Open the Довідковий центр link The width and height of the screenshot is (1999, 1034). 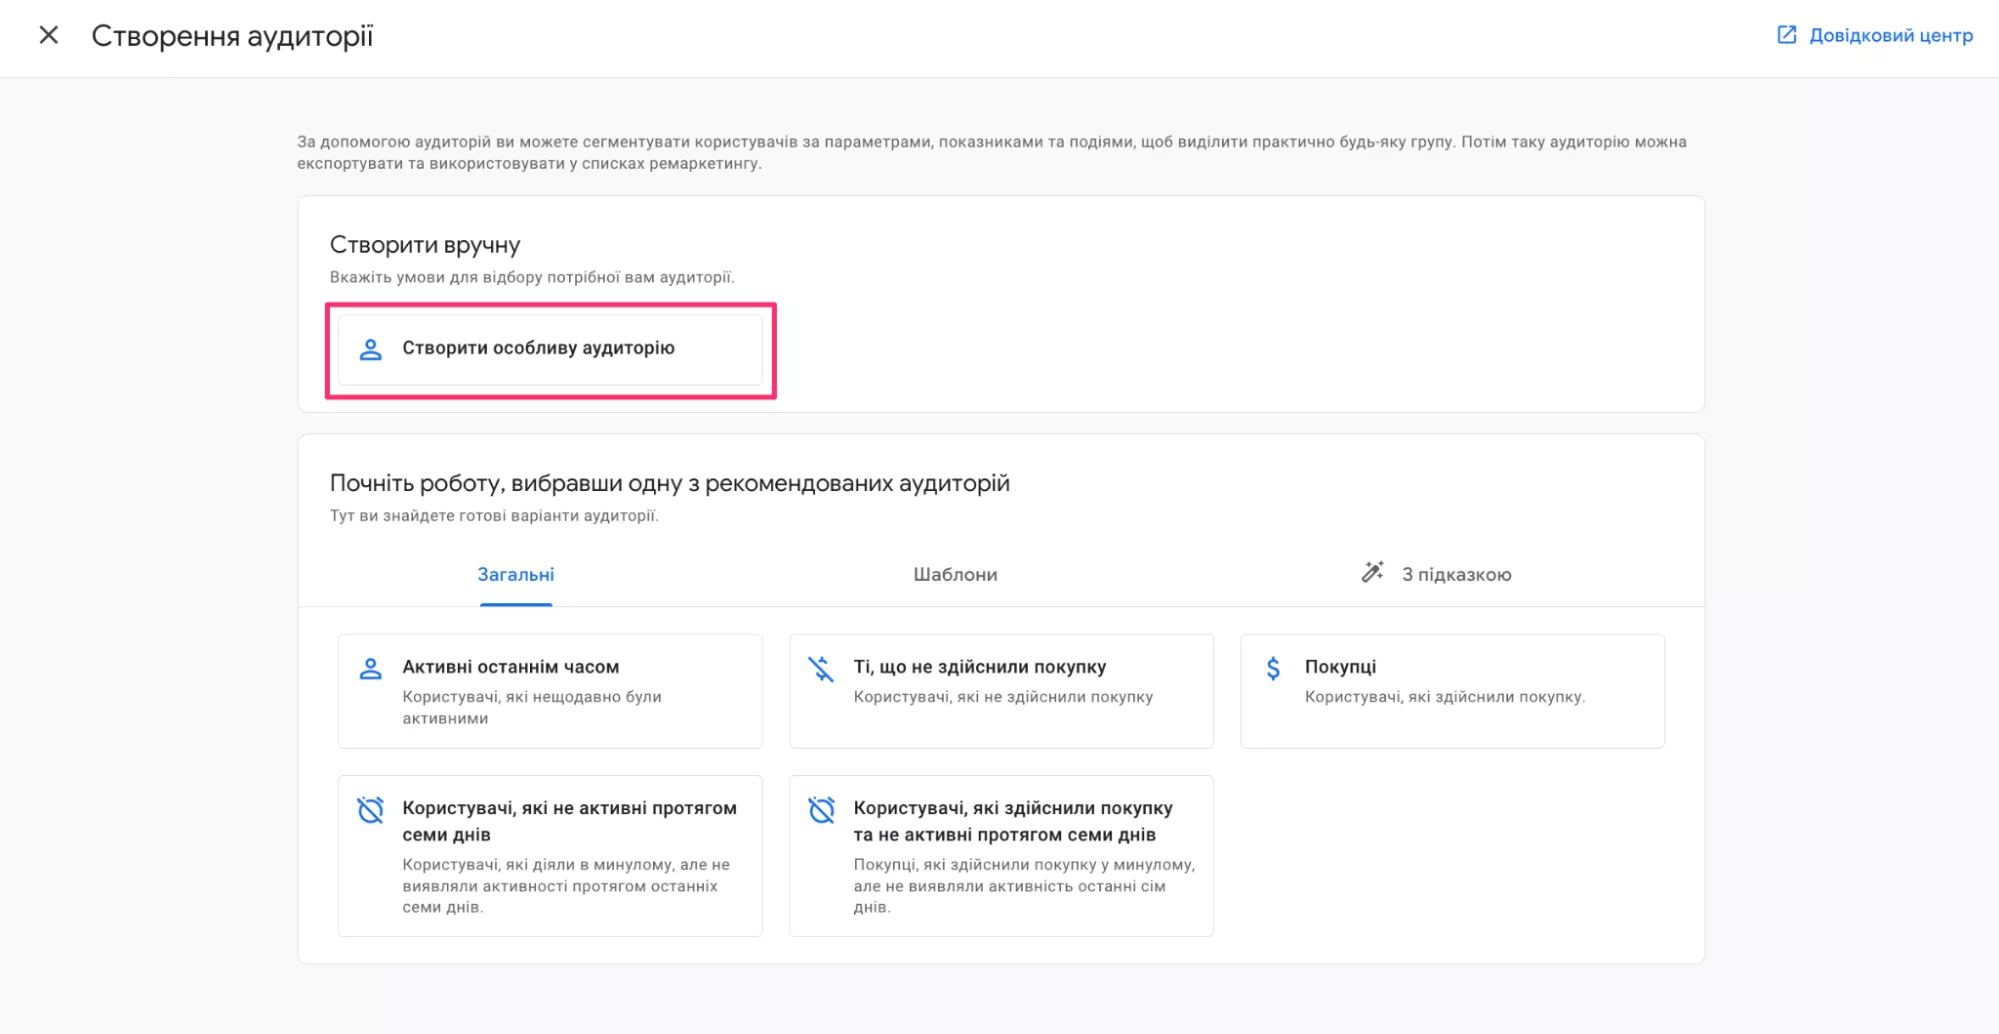point(1890,35)
